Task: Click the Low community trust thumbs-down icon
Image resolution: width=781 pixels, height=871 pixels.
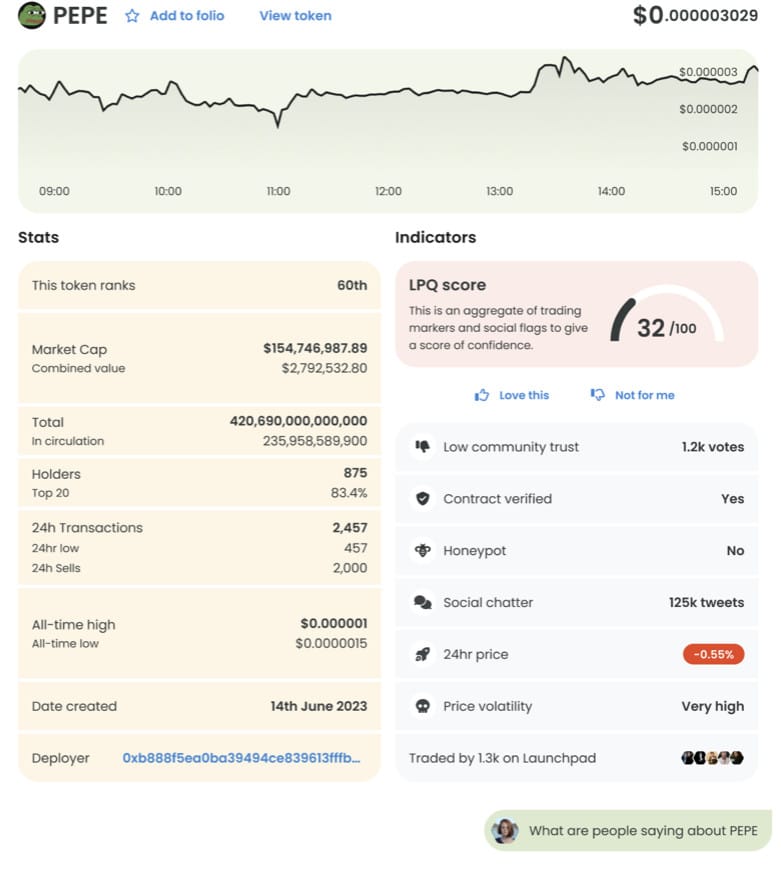Action: pyautogui.click(x=423, y=447)
